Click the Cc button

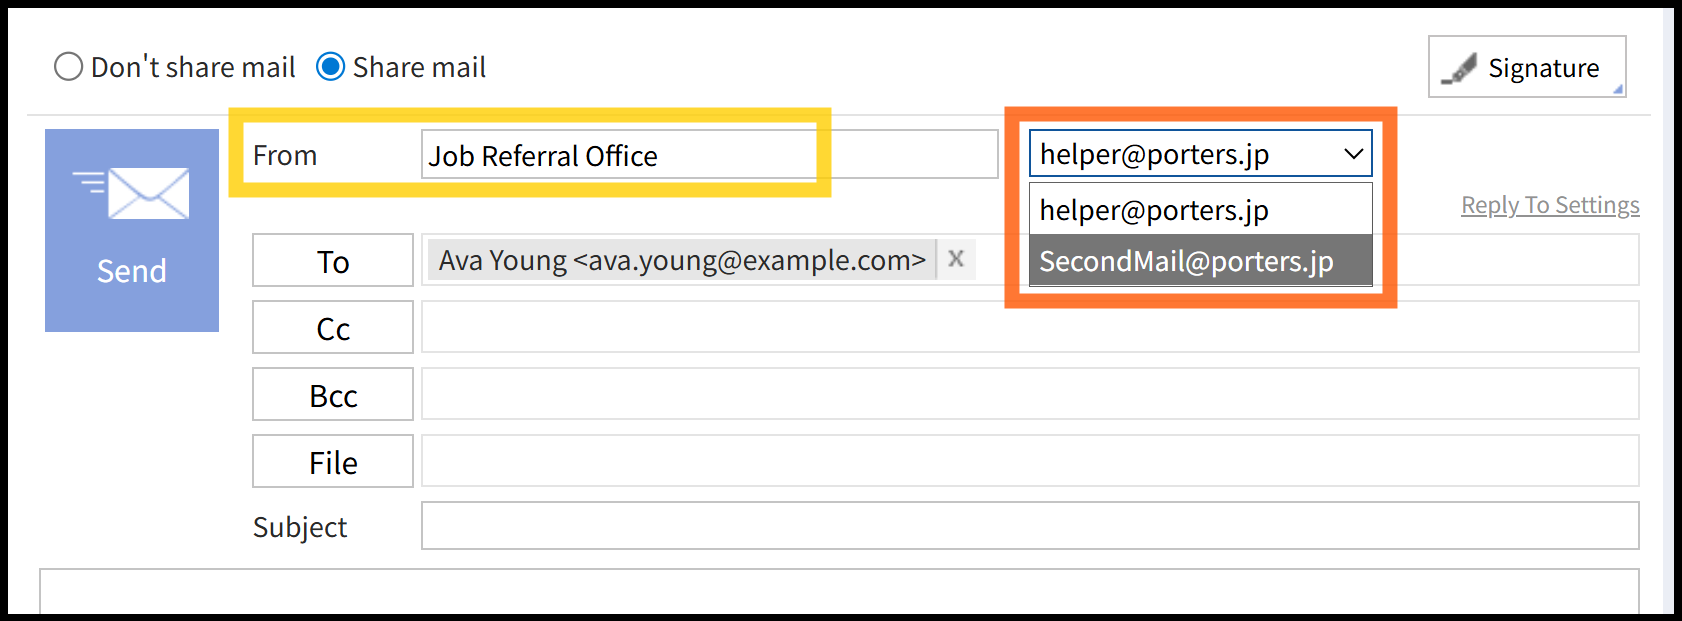(x=333, y=327)
